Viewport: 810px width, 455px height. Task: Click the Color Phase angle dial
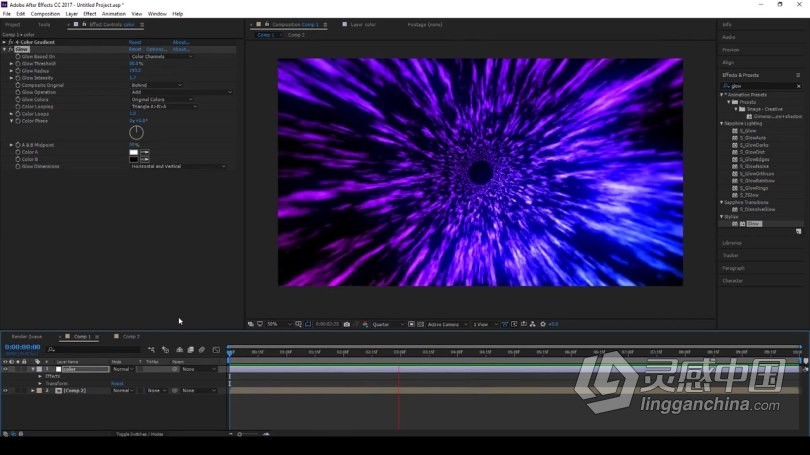click(x=136, y=133)
